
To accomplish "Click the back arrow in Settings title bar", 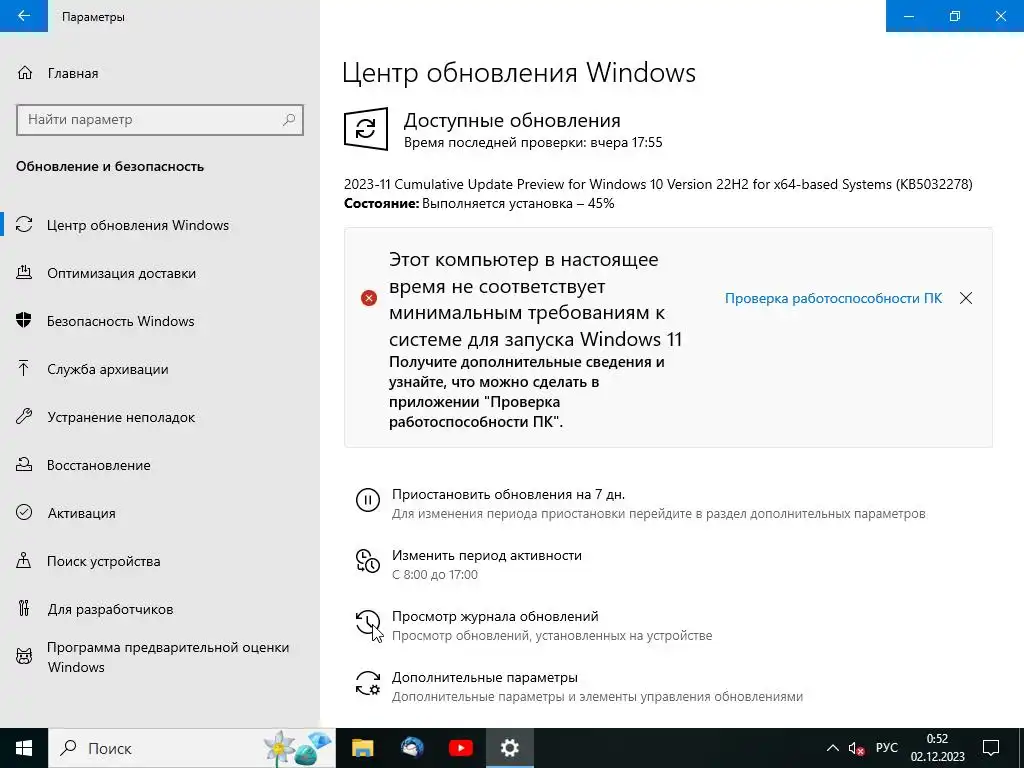I will coord(24,16).
